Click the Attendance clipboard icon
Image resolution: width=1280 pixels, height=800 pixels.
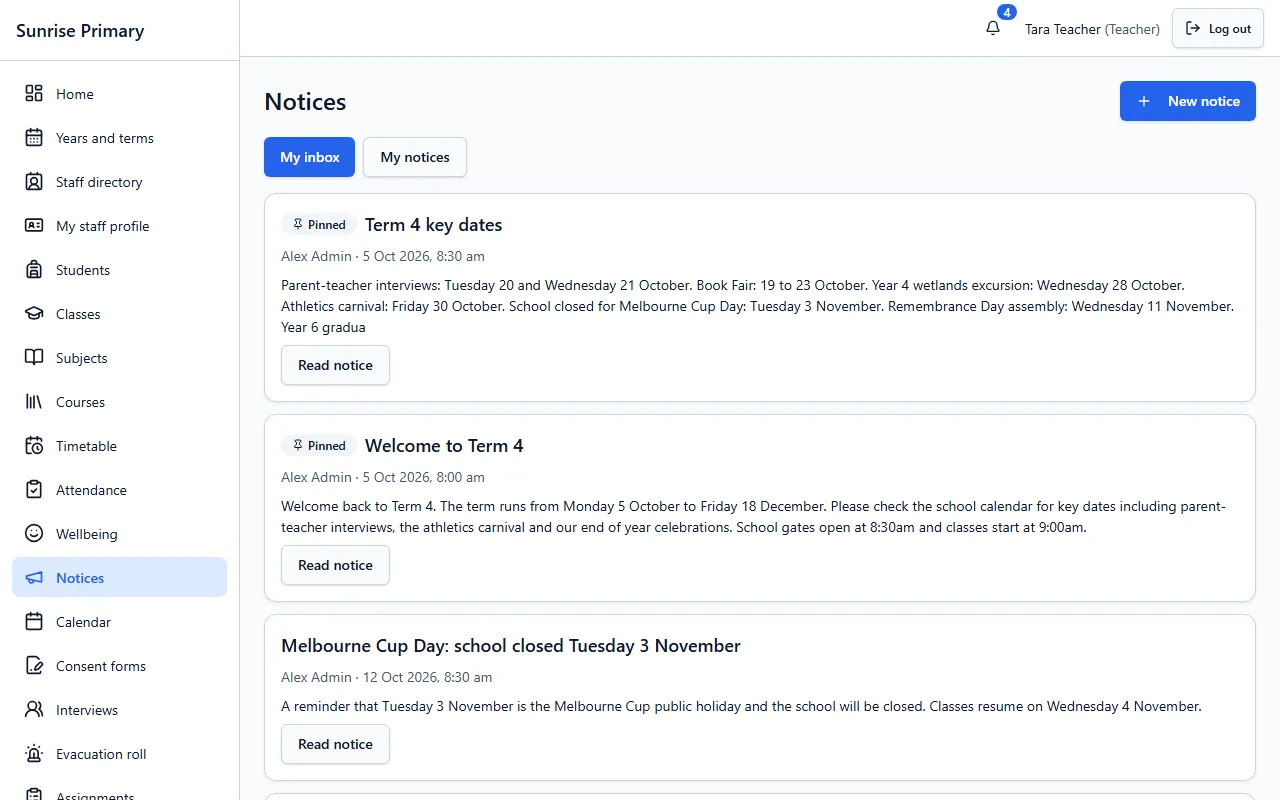[x=34, y=490]
